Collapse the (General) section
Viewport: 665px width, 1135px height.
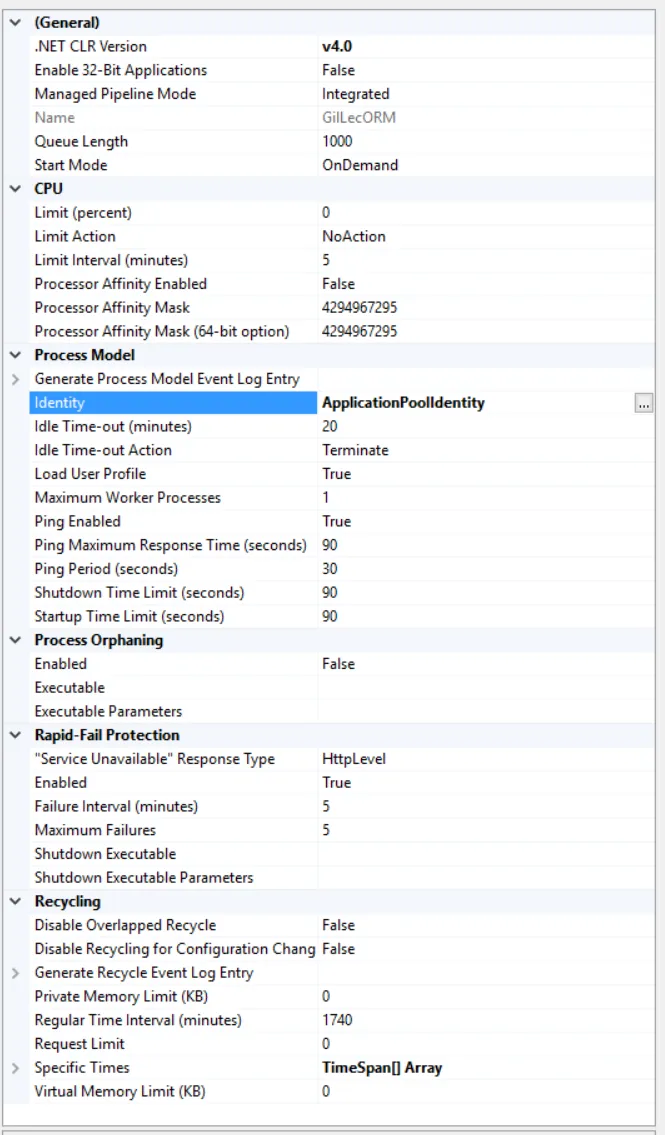[15, 22]
